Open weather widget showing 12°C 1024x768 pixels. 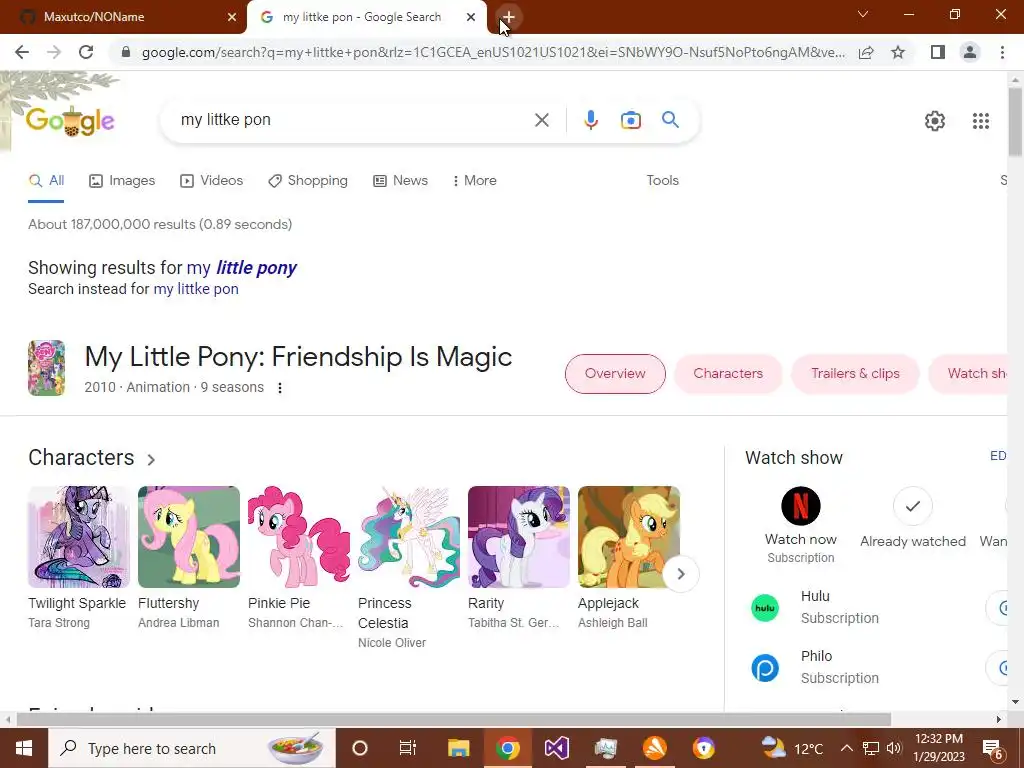[795, 748]
